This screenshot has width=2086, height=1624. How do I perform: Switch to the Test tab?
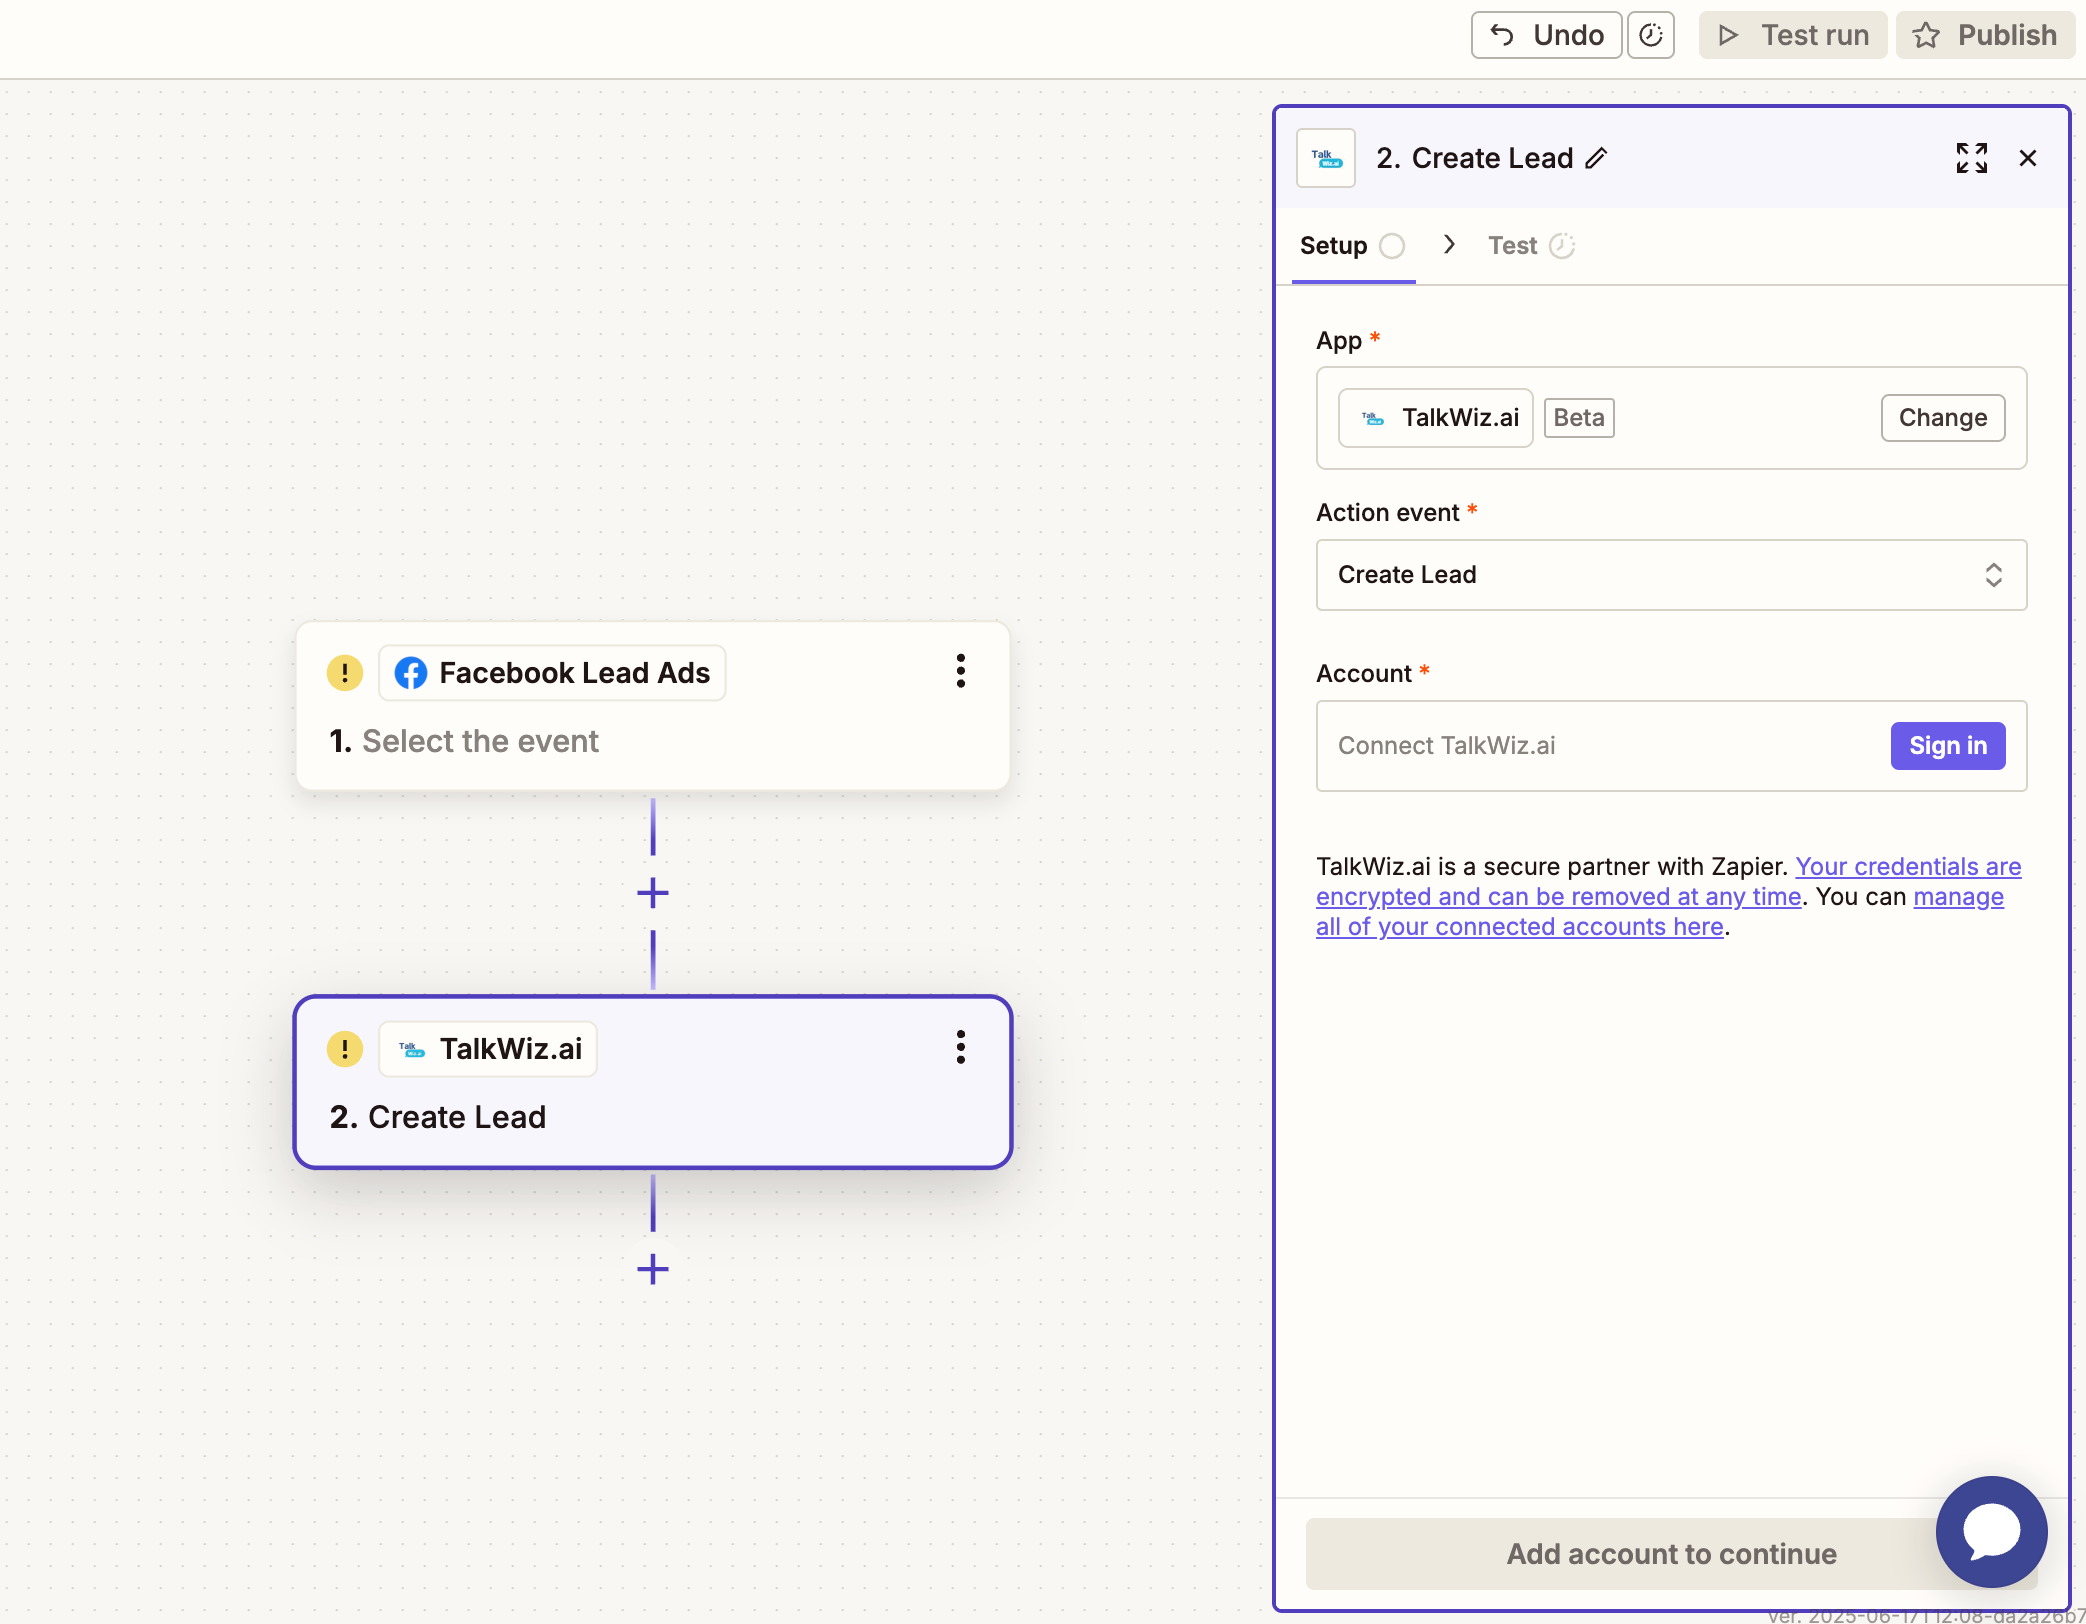tap(1531, 246)
